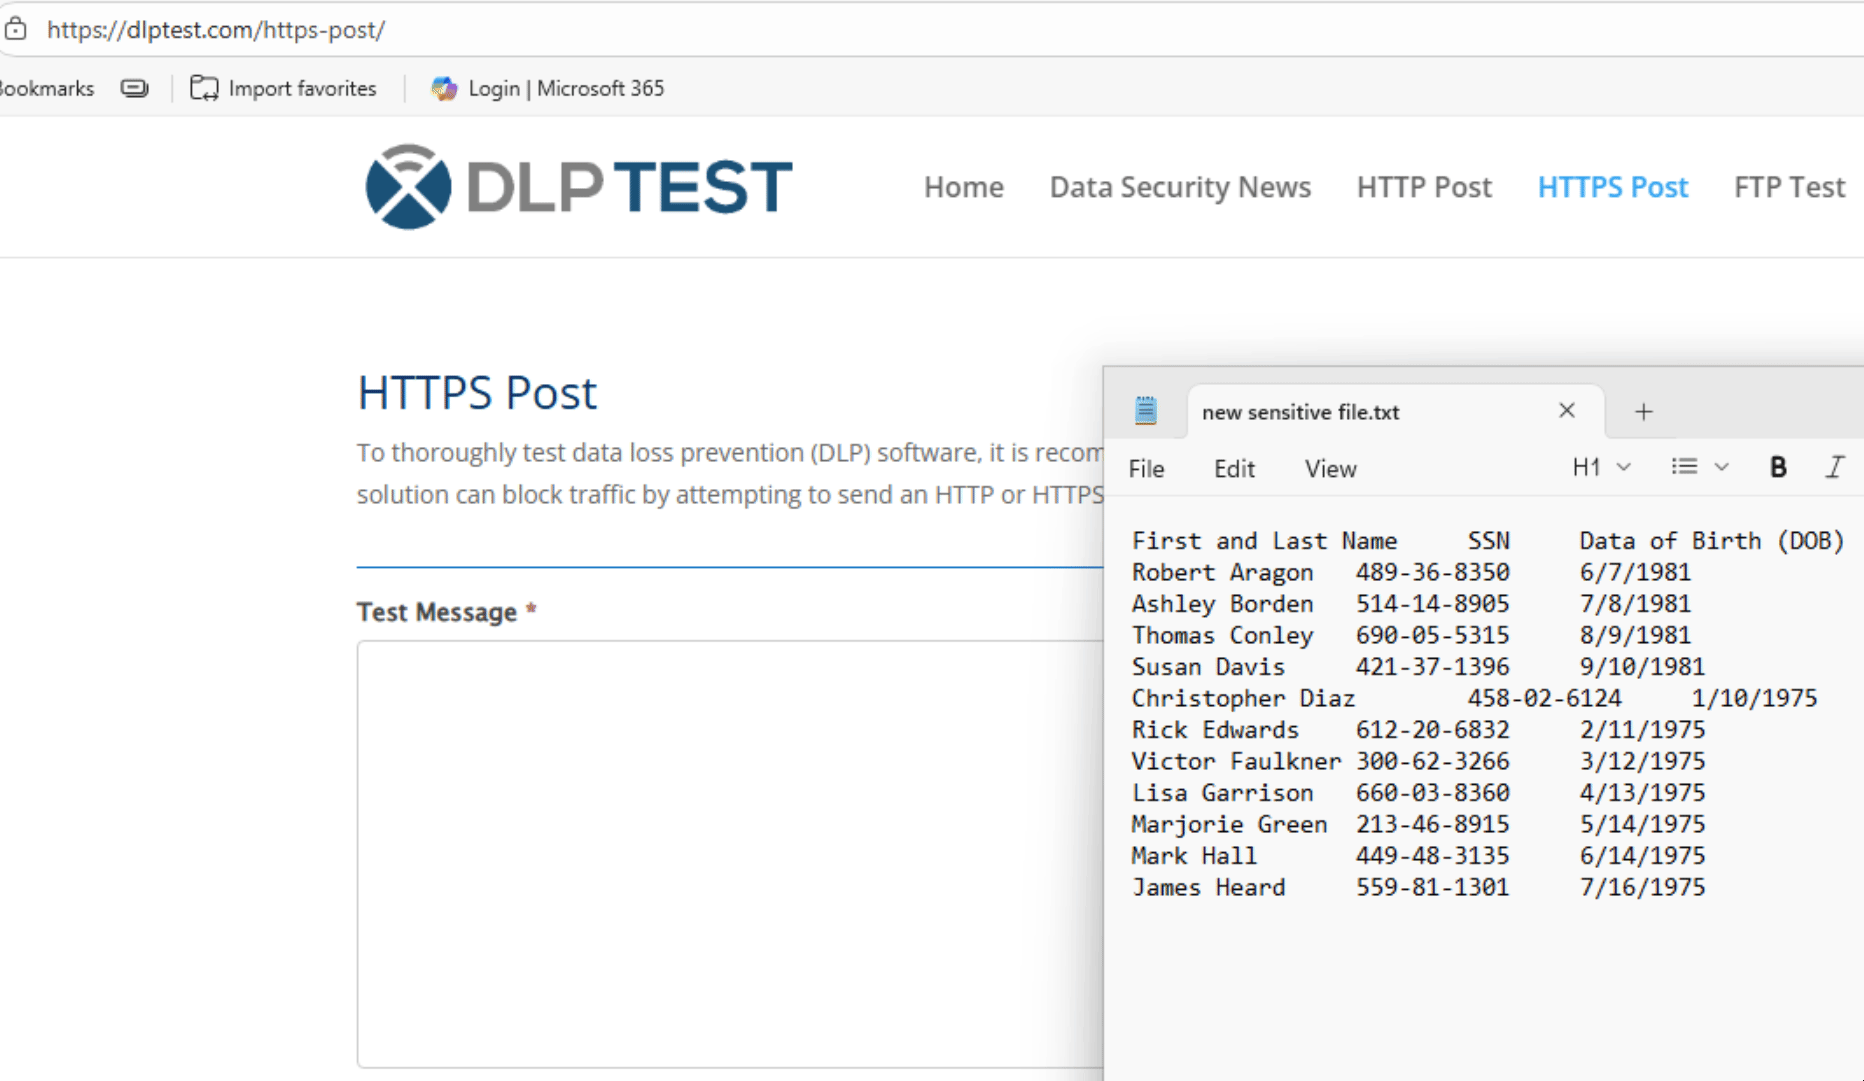
Task: Click the Microsoft 365 login icon
Action: click(444, 88)
